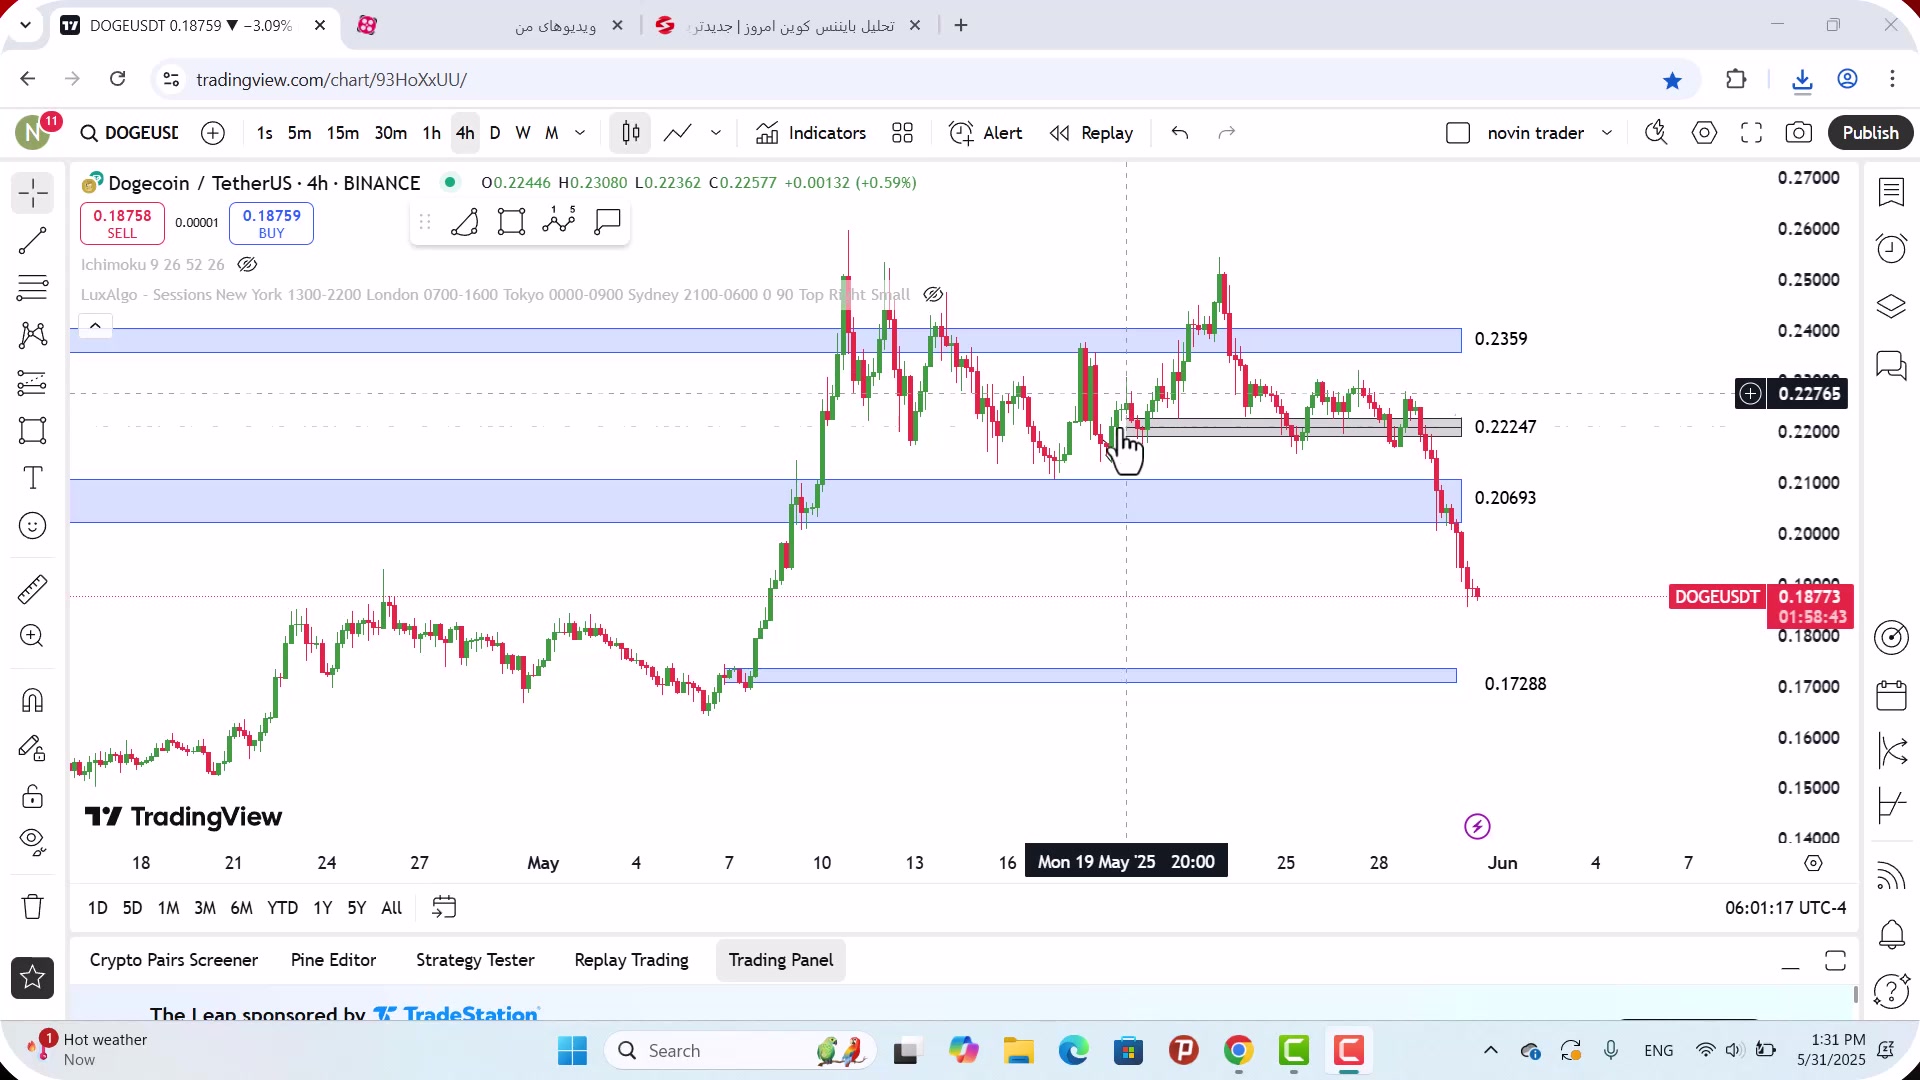The height and width of the screenshot is (1080, 1920).
Task: Enter fullscreen chart mode
Action: [1751, 133]
